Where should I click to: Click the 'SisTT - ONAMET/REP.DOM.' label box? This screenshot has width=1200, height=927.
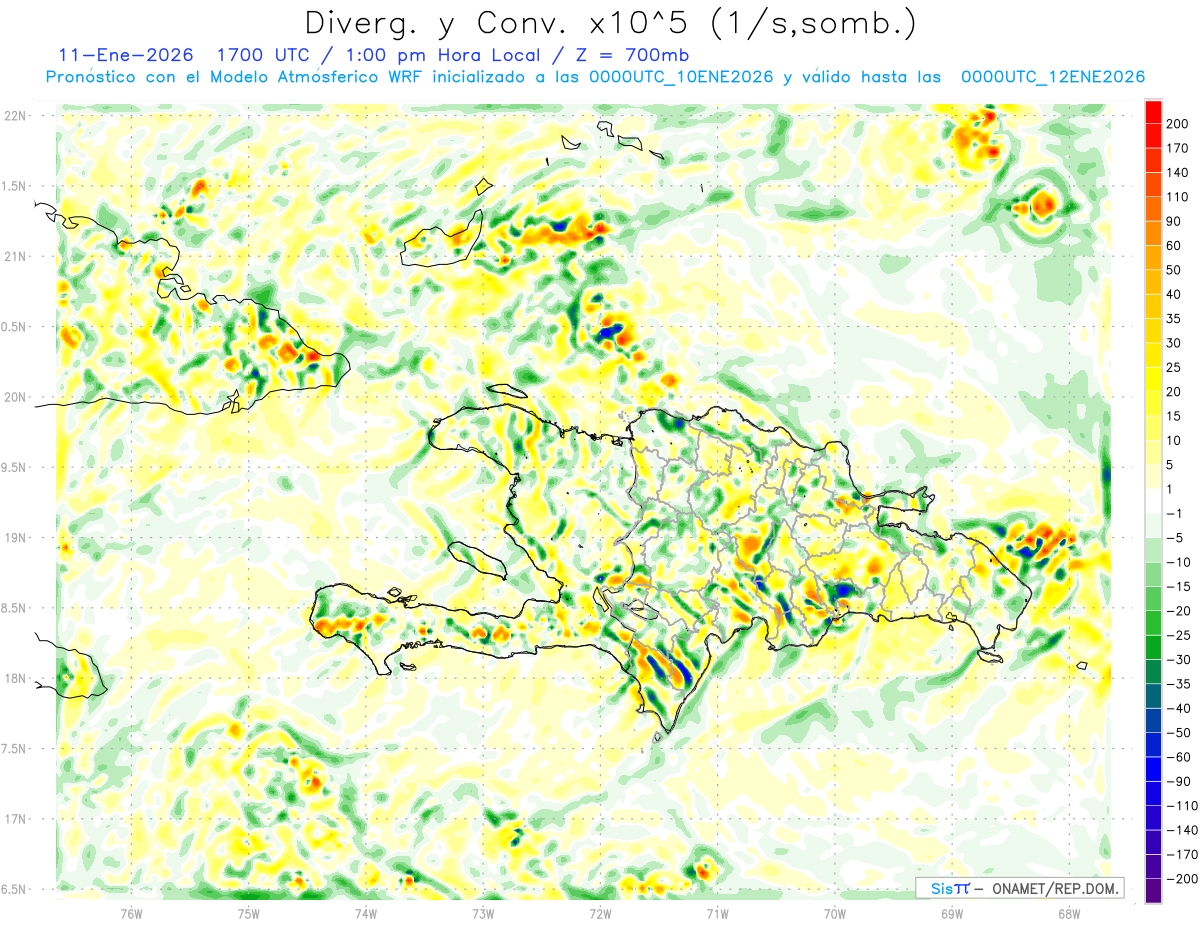click(1019, 888)
